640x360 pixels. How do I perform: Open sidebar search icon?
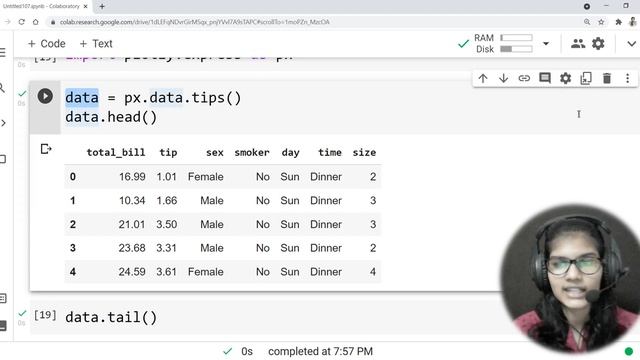(2, 88)
